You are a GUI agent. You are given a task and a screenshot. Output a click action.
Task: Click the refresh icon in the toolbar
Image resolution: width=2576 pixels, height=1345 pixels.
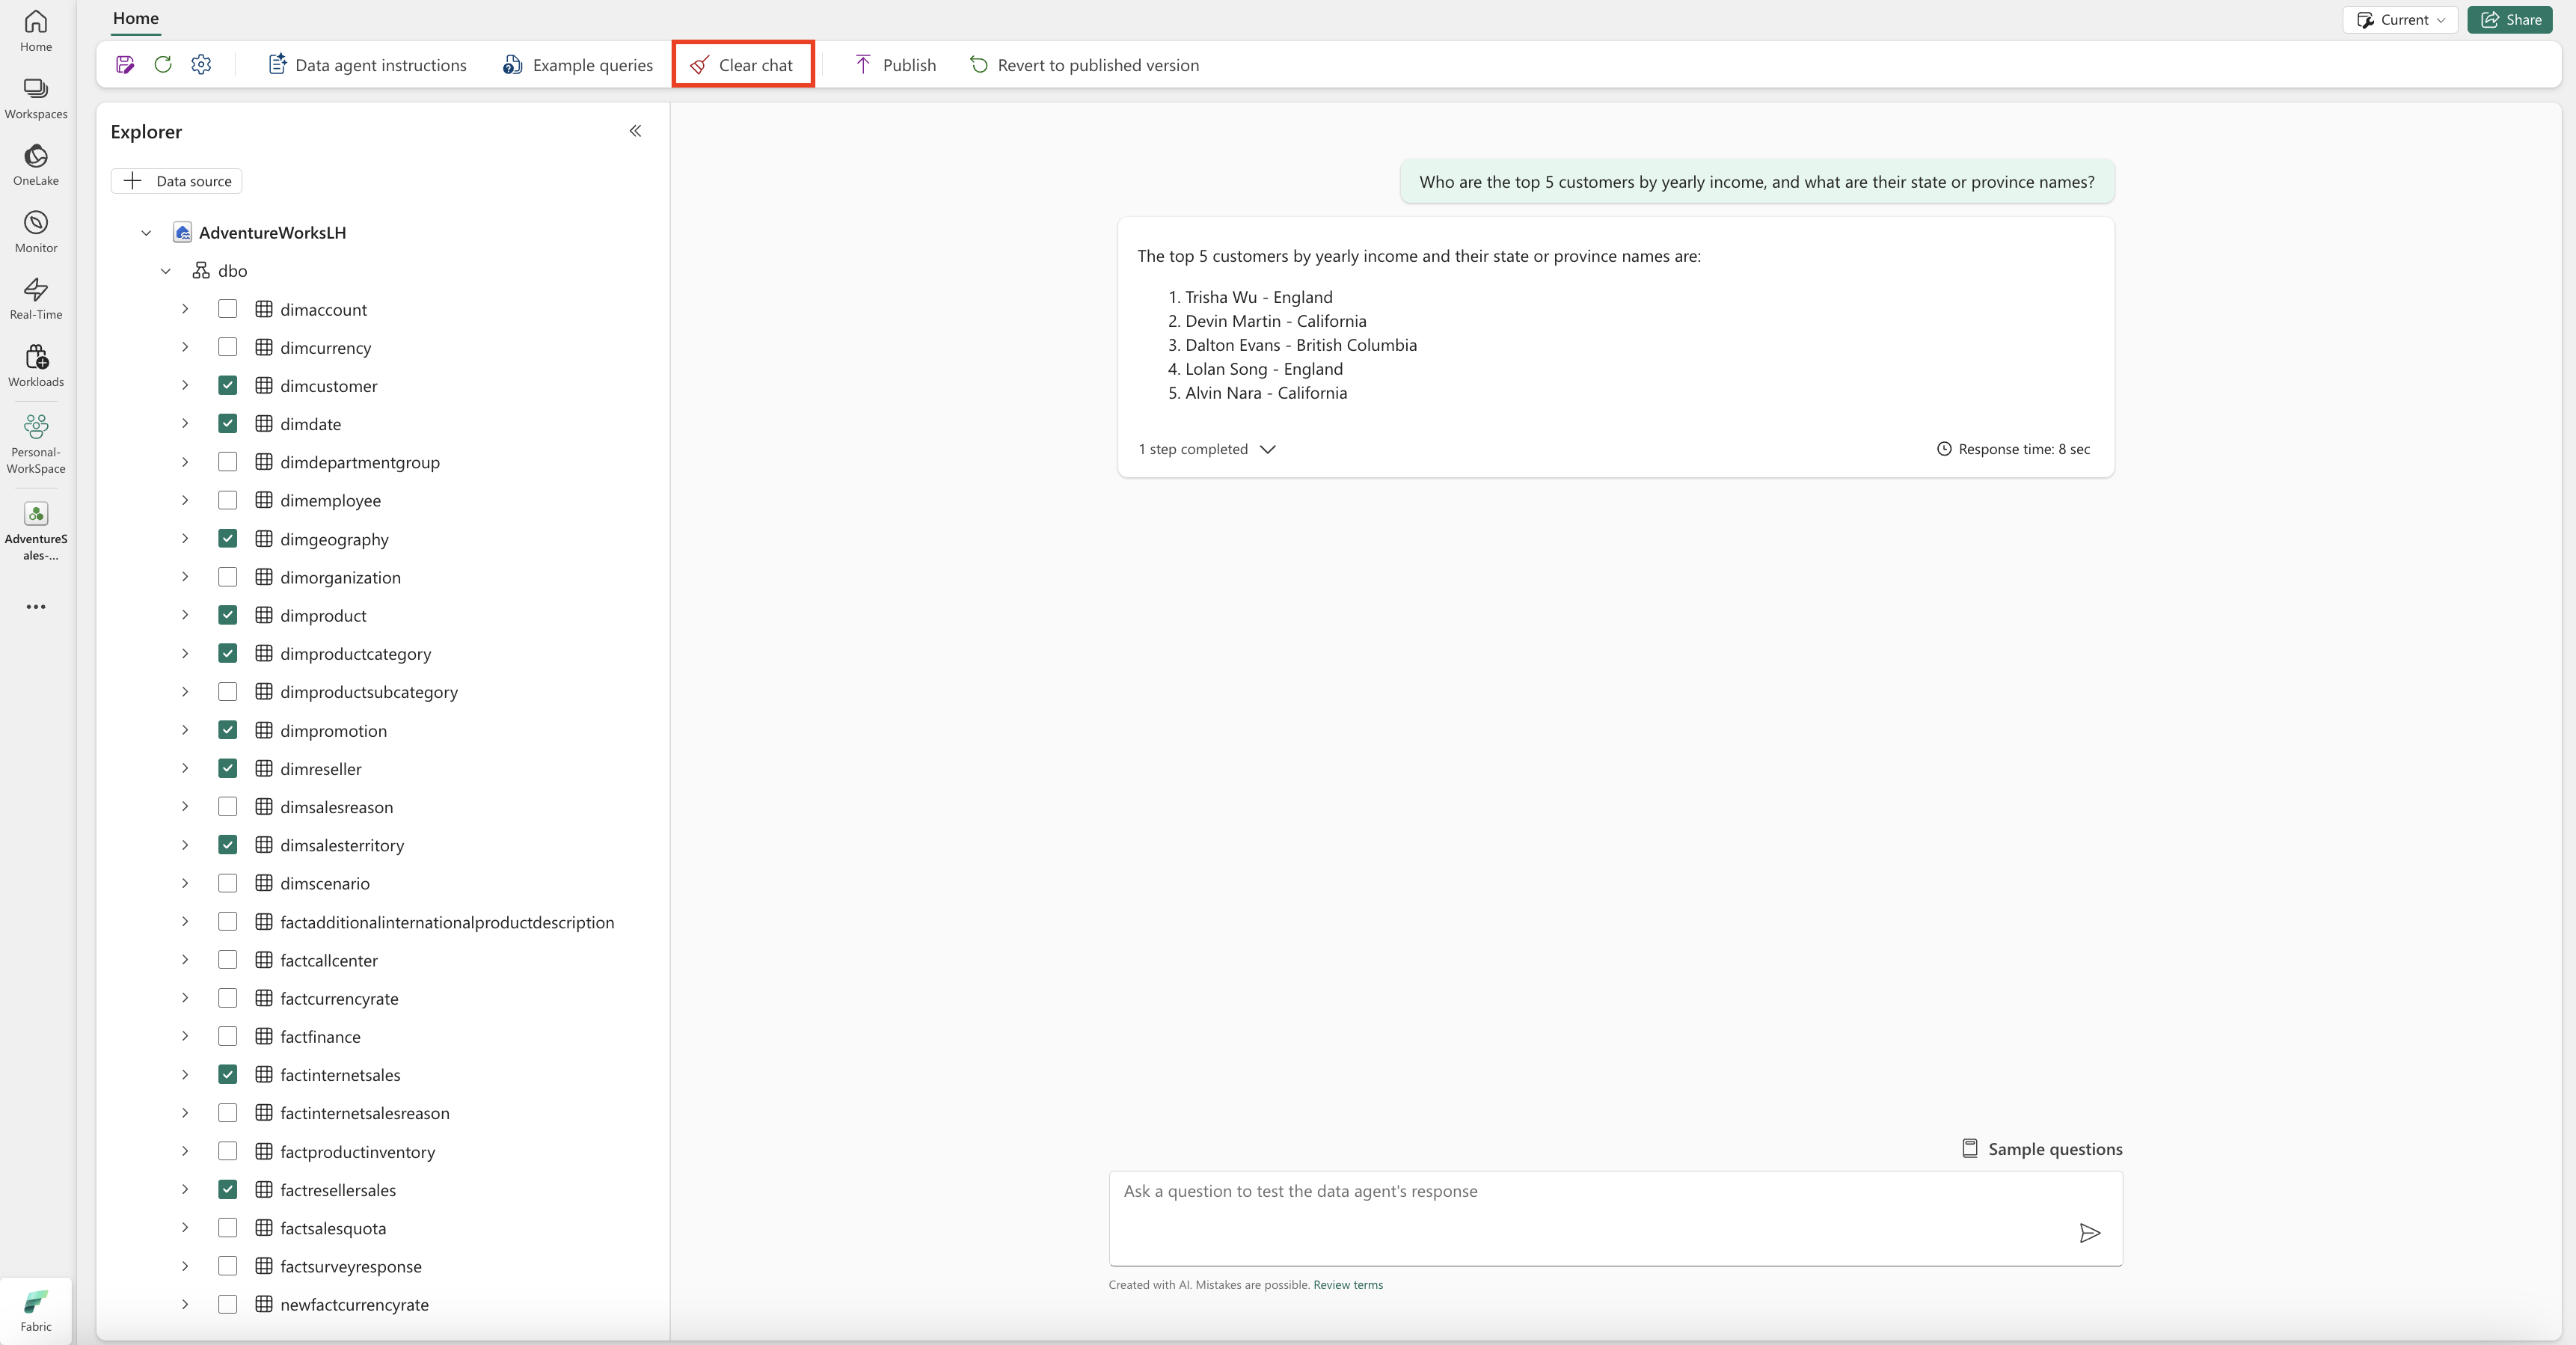[x=163, y=65]
